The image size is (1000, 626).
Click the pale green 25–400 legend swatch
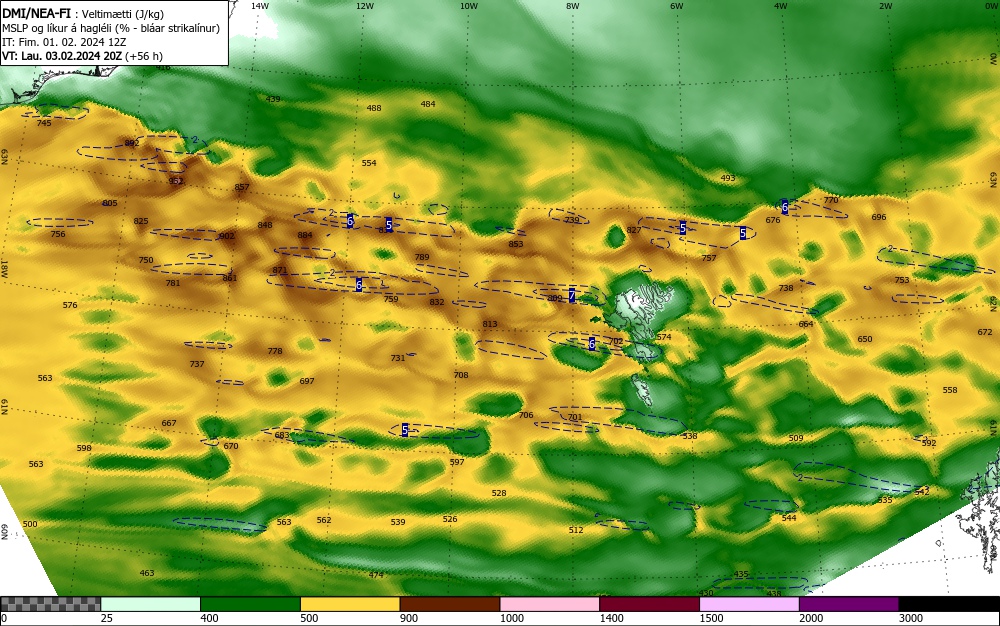click(x=151, y=604)
